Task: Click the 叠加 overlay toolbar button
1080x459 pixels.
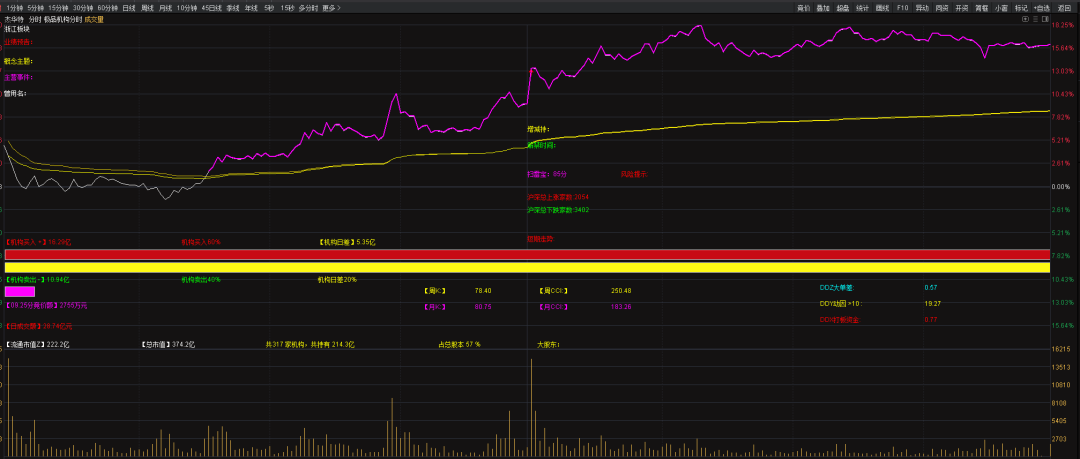Action: tap(823, 7)
